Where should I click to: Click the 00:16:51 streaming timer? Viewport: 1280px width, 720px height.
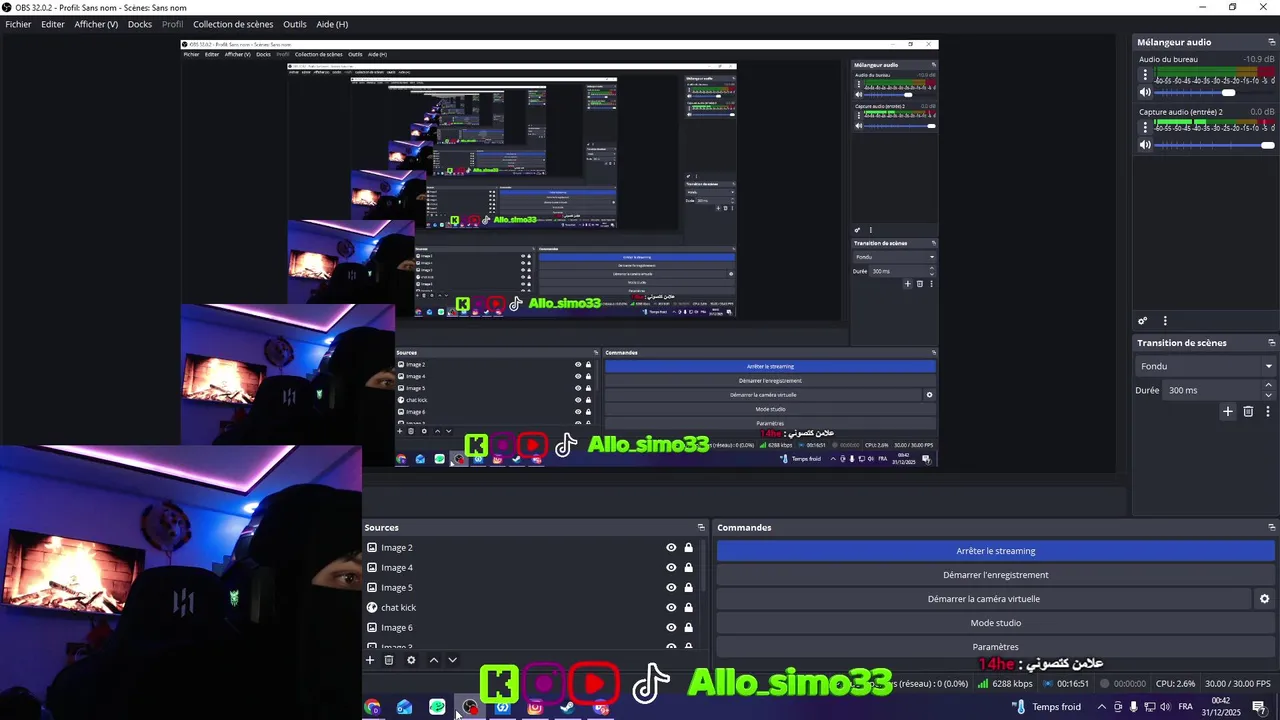1066,684
